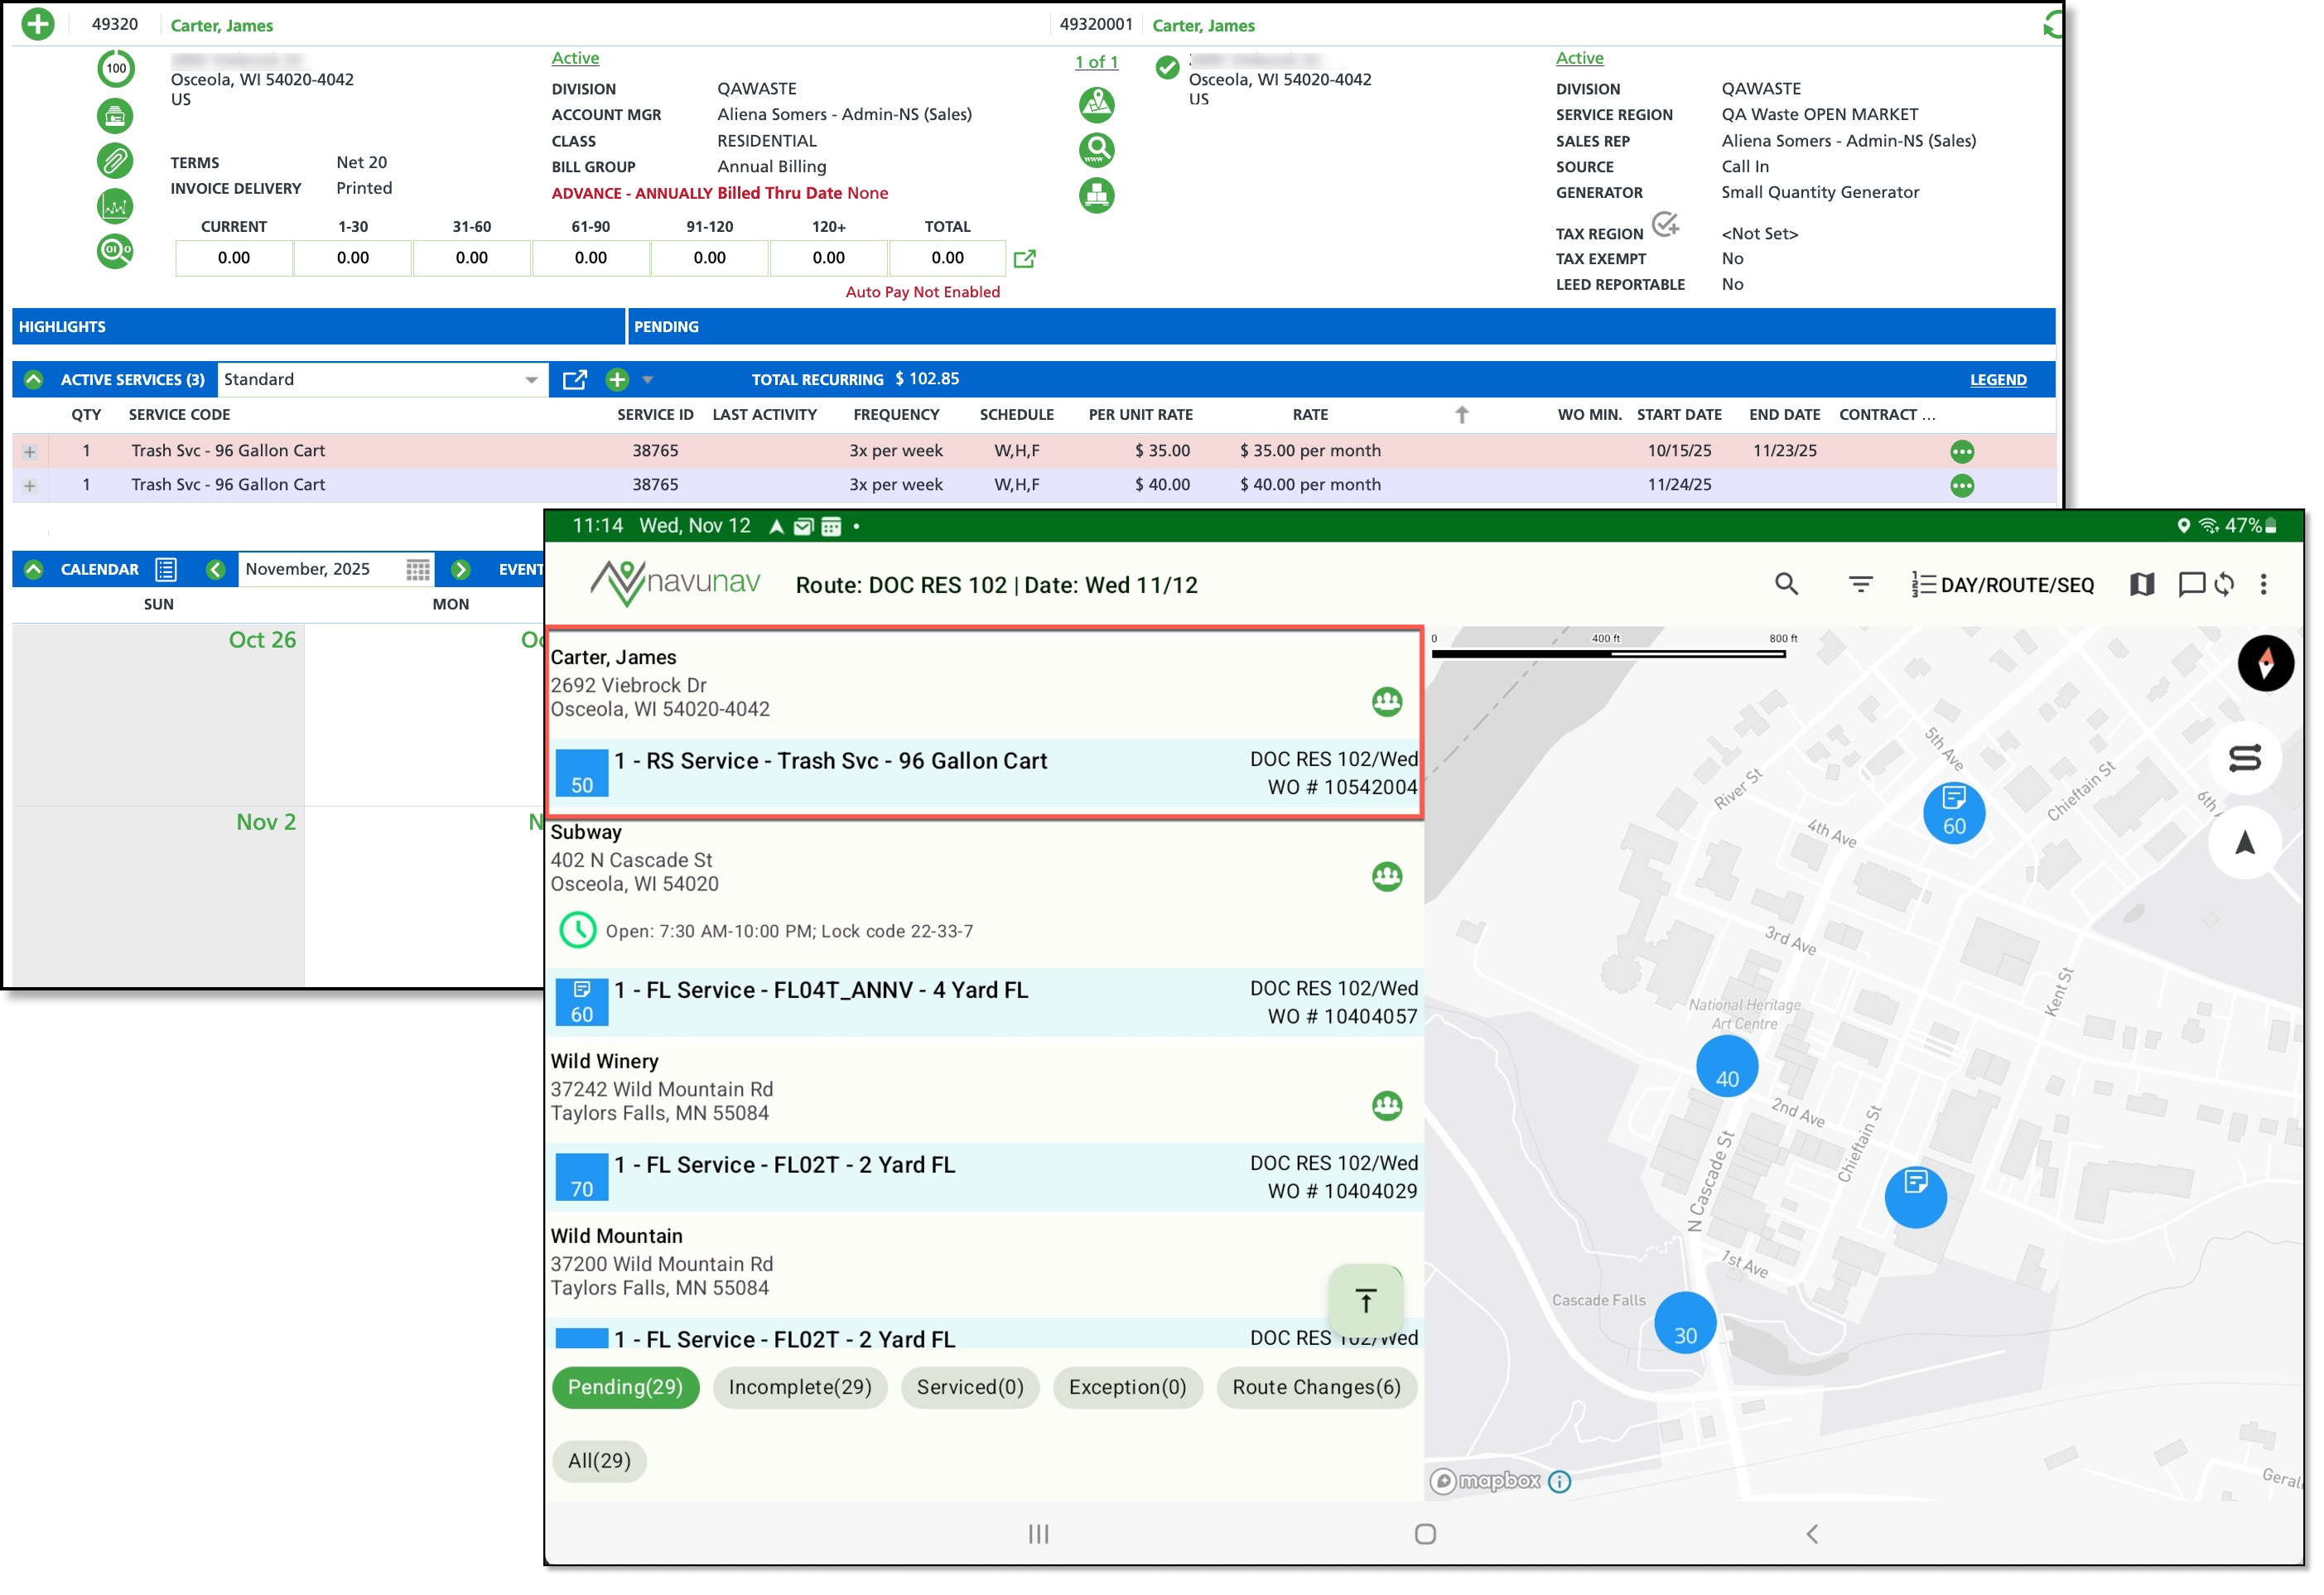Collapse the Active Services section
Viewport: 2324px width, 1595px height.
tap(34, 379)
